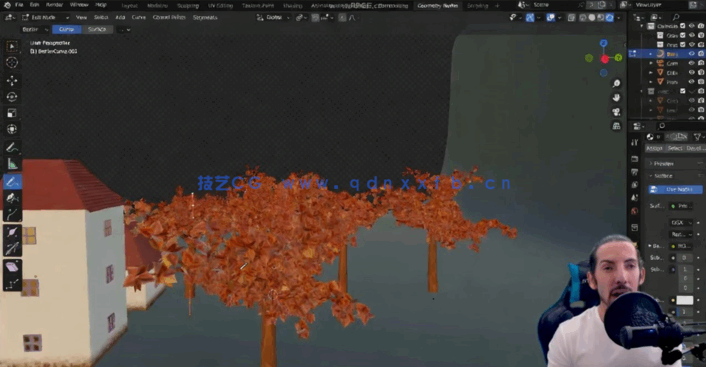Switch to Sculpting workspace tab
The height and width of the screenshot is (367, 706).
188,6
